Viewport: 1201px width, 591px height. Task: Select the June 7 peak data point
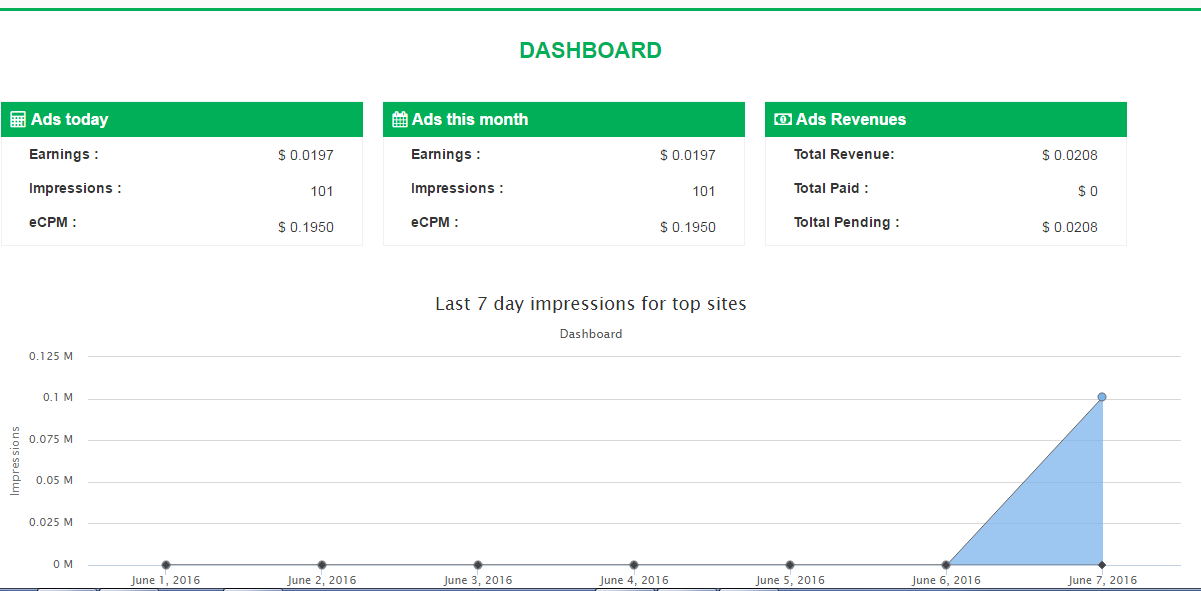coord(1102,397)
